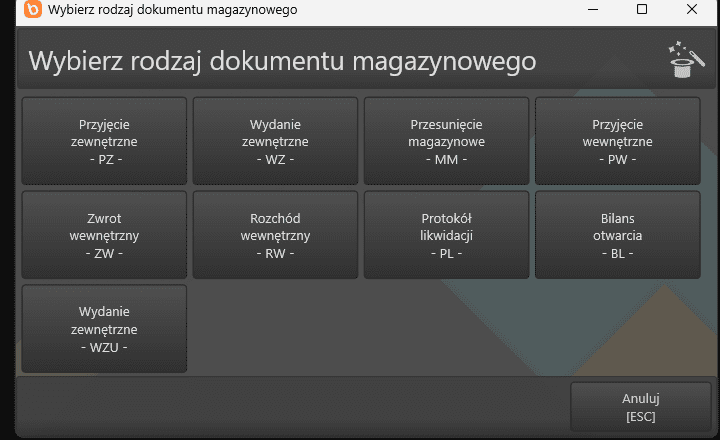Click the window title bar text

click(172, 10)
